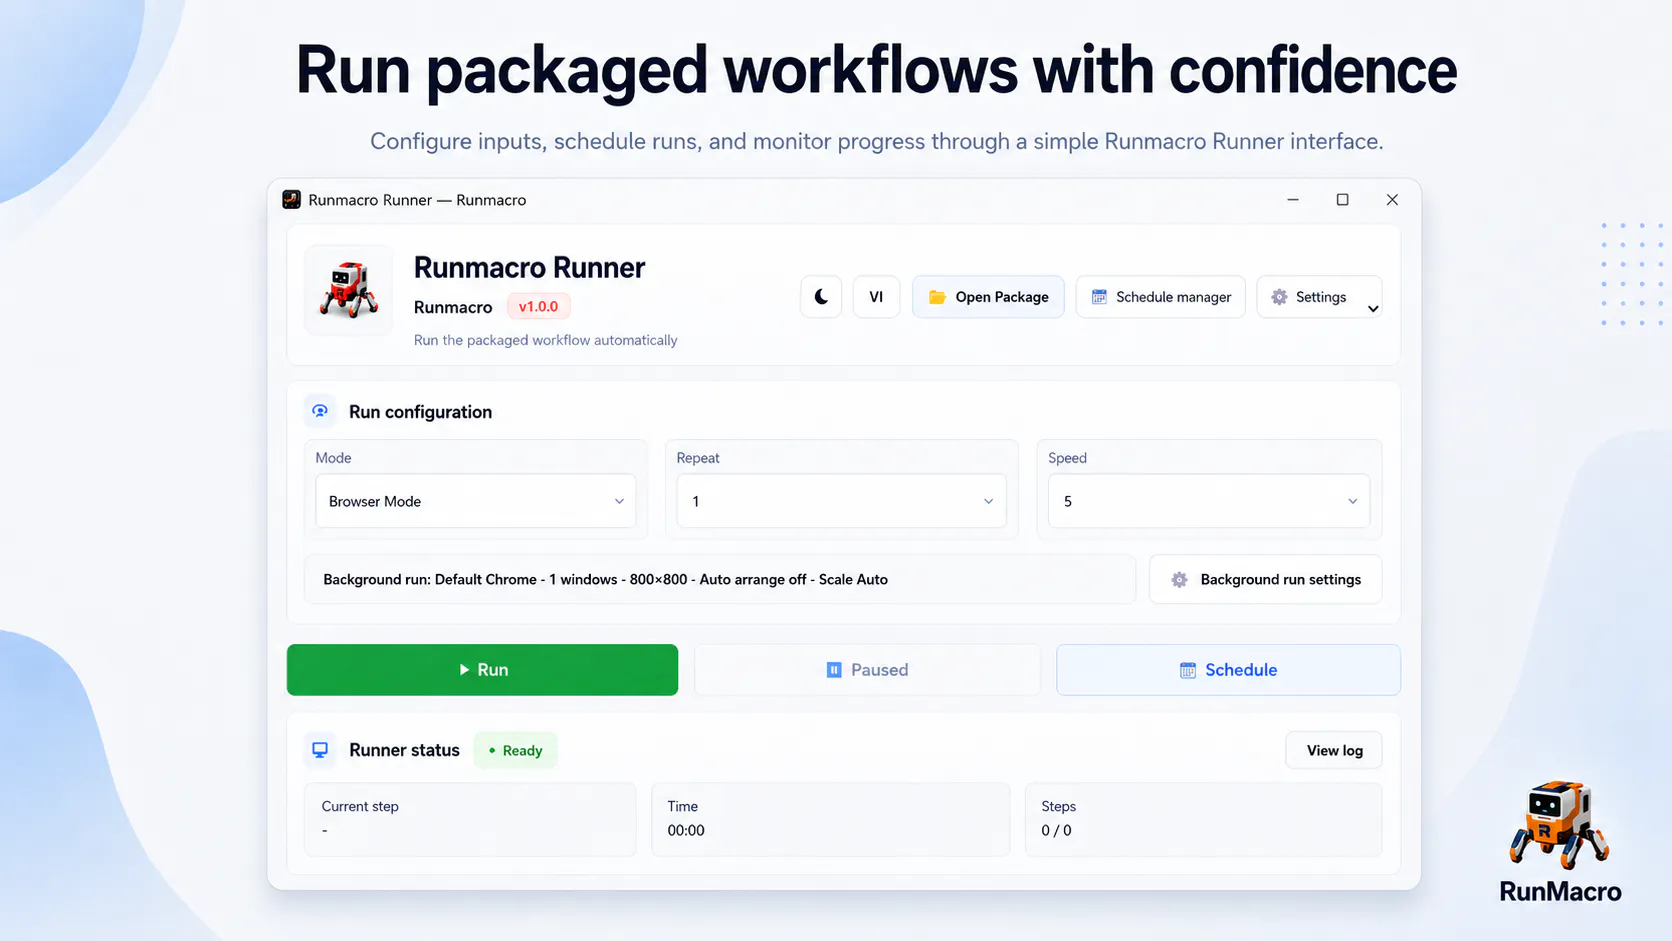Start the workflow with the green Run button
Screen dimensions: 1672x941
482,670
